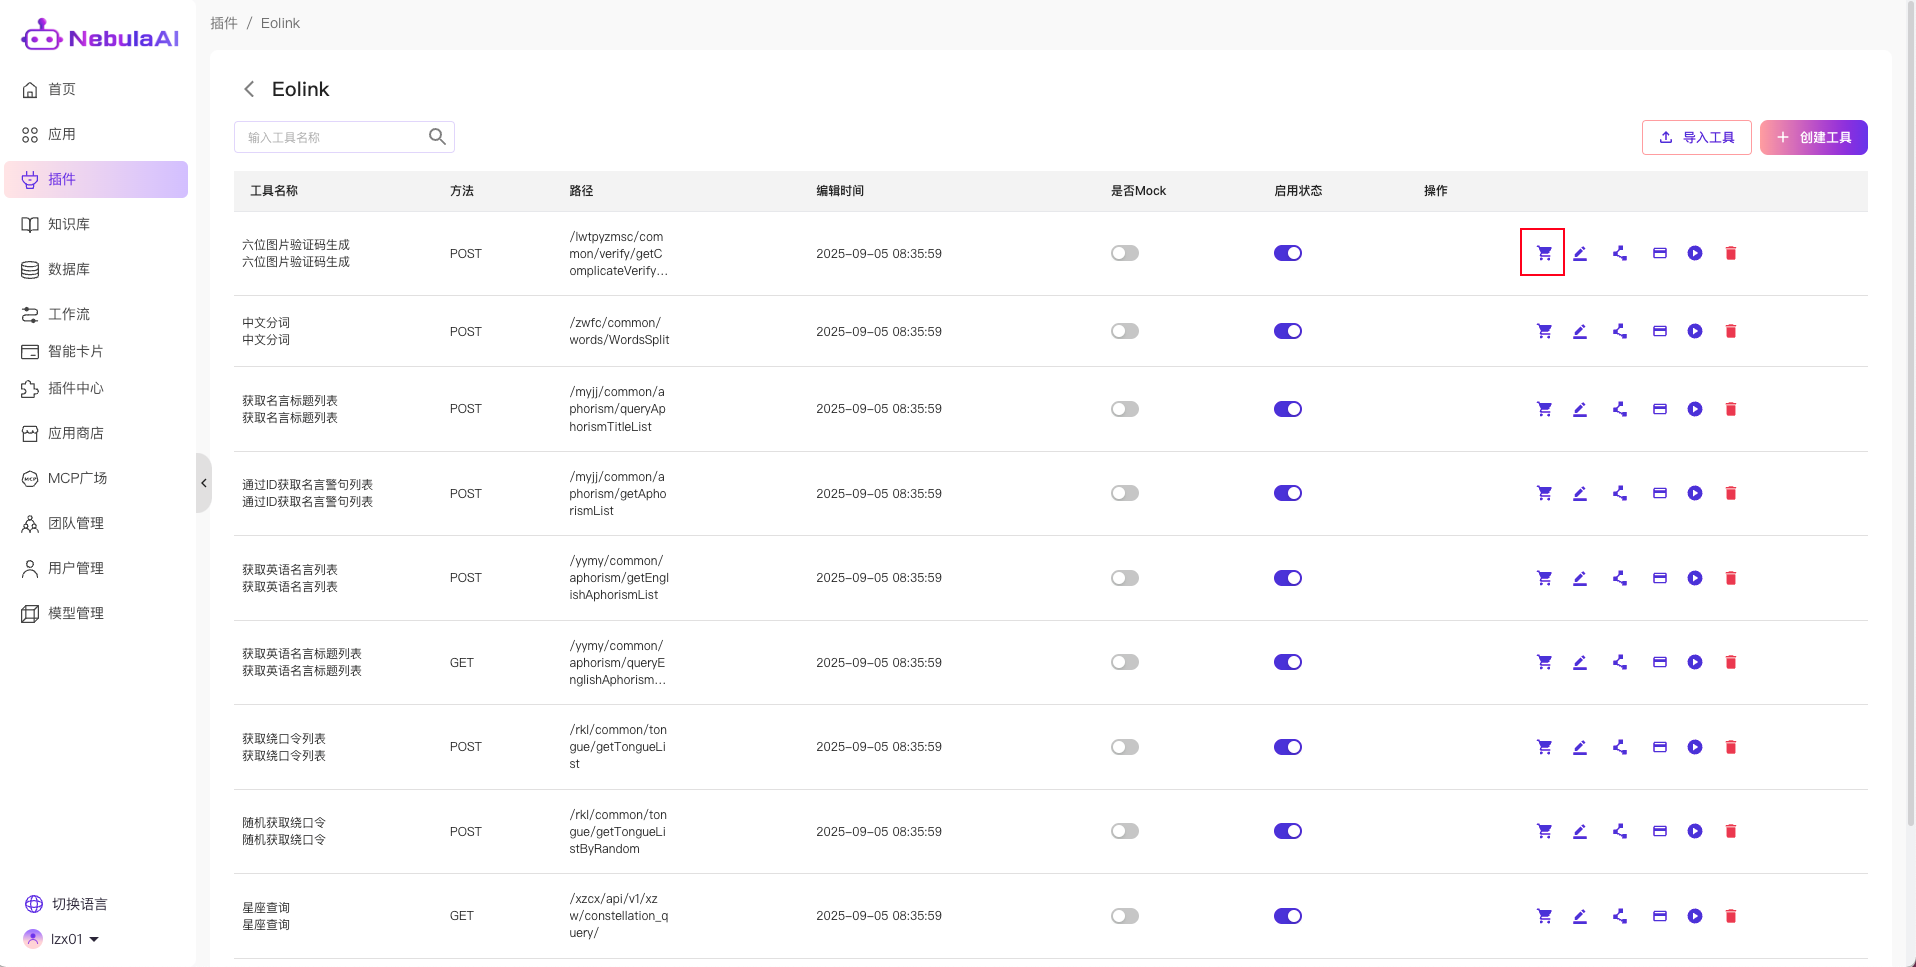Click the edit pencil icon for 六位图片验证码生成 row
This screenshot has height=967, width=1916.
coord(1580,253)
